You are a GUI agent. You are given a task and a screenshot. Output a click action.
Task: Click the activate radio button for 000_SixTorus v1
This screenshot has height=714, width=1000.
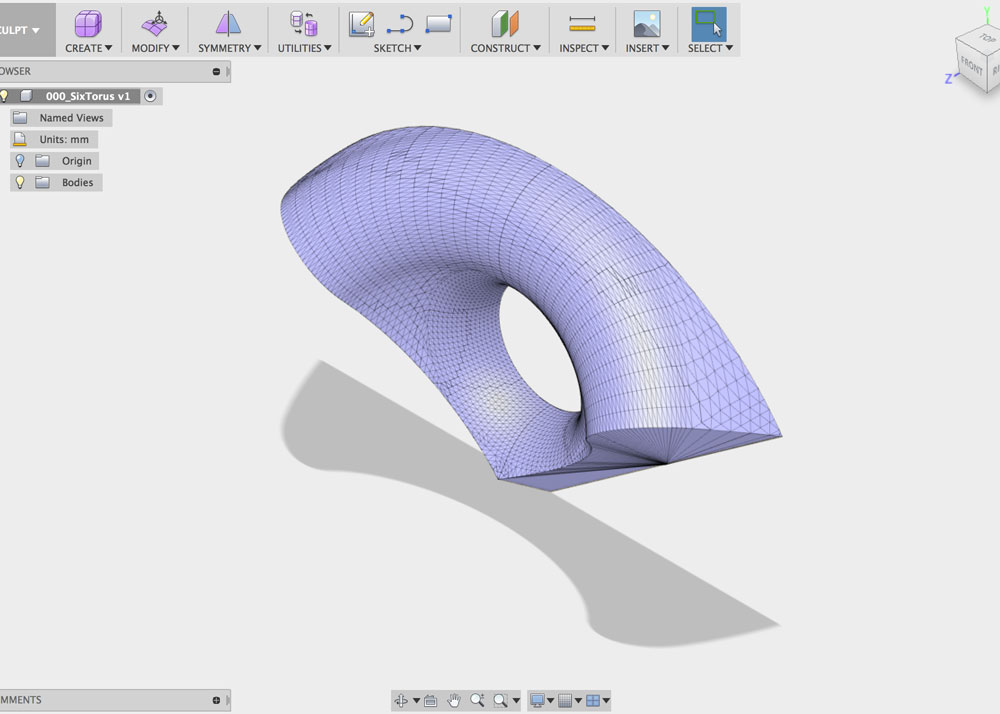[150, 96]
